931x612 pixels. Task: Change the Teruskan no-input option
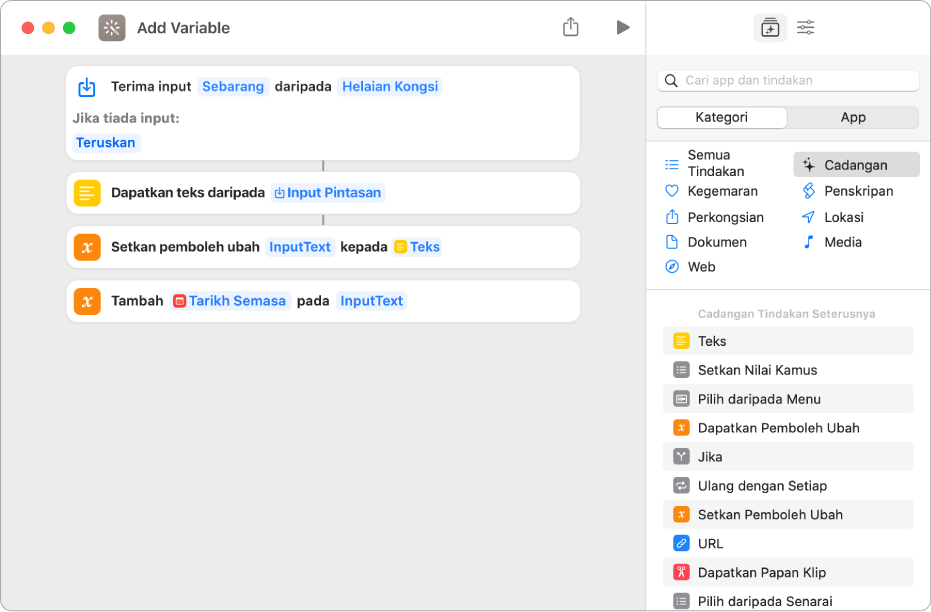[106, 142]
